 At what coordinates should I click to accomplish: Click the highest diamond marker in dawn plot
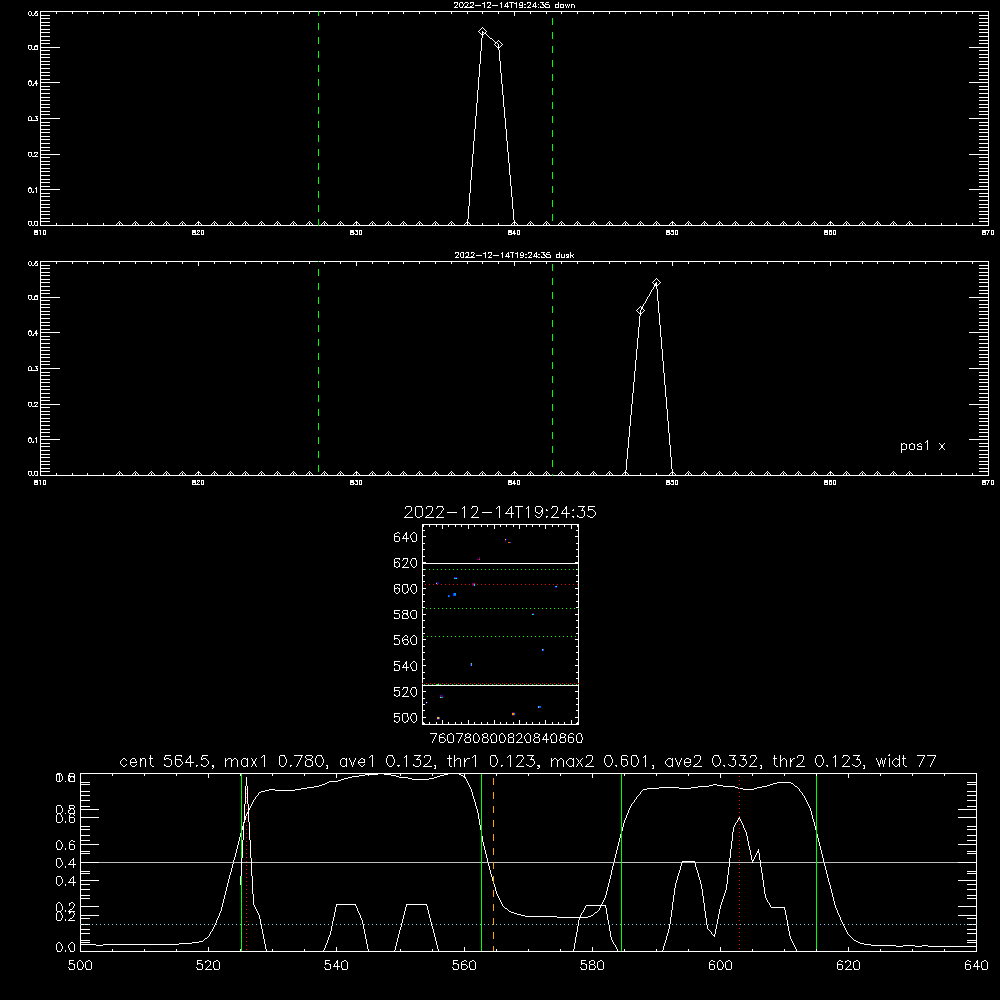(x=483, y=31)
